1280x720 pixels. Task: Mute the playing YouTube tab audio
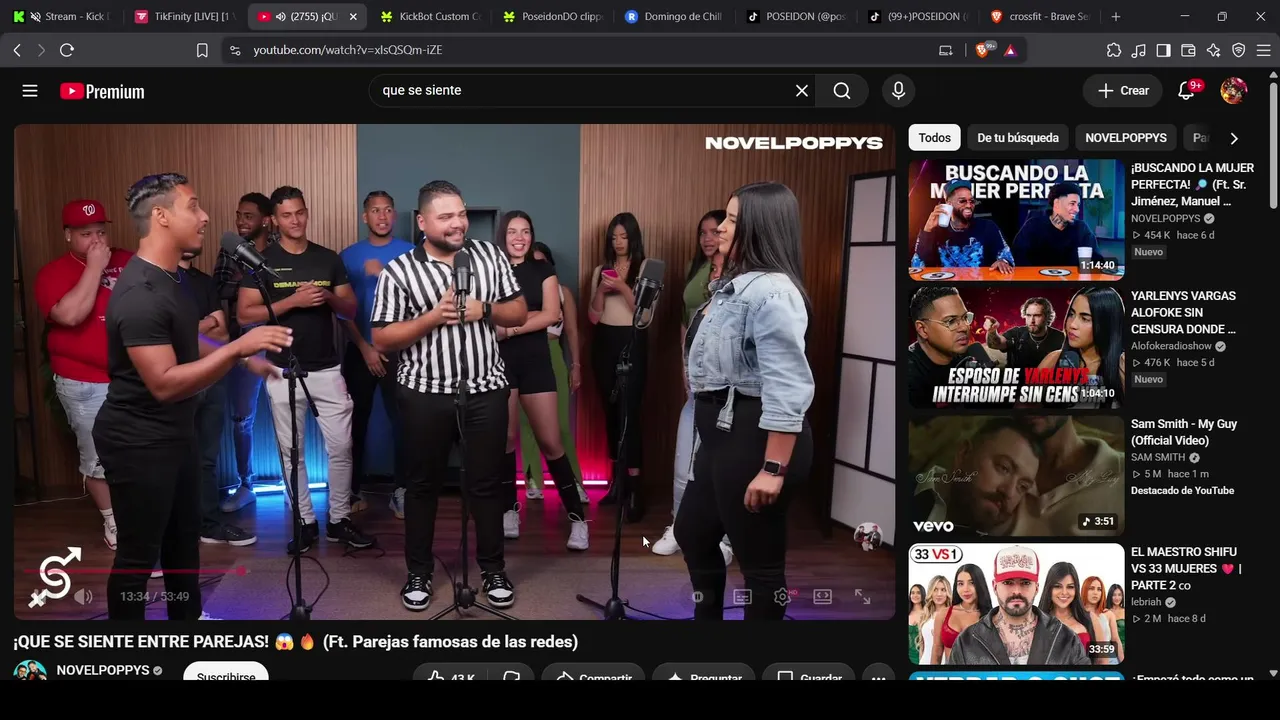coord(280,17)
